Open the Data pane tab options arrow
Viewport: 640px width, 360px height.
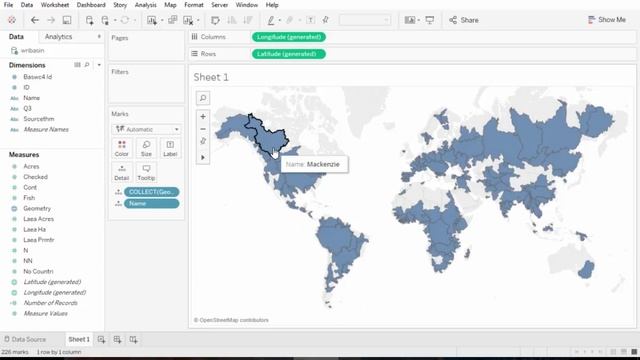click(99, 37)
